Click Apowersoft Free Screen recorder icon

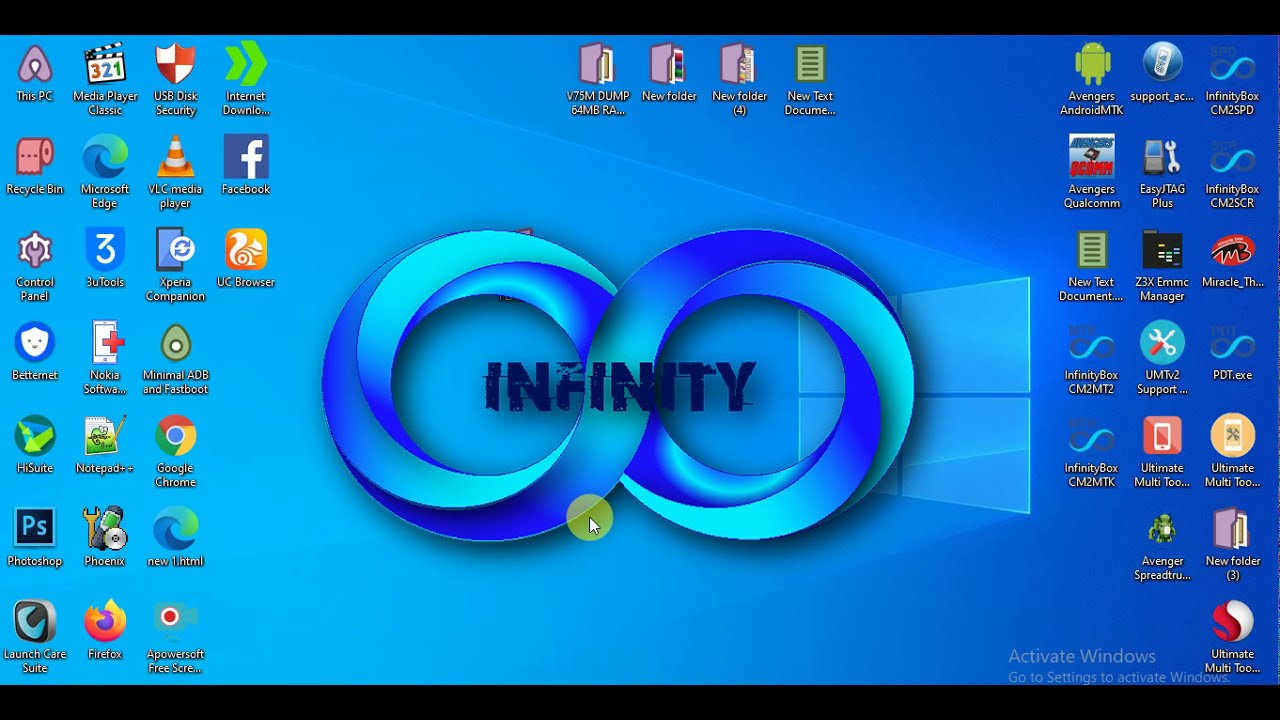click(175, 638)
